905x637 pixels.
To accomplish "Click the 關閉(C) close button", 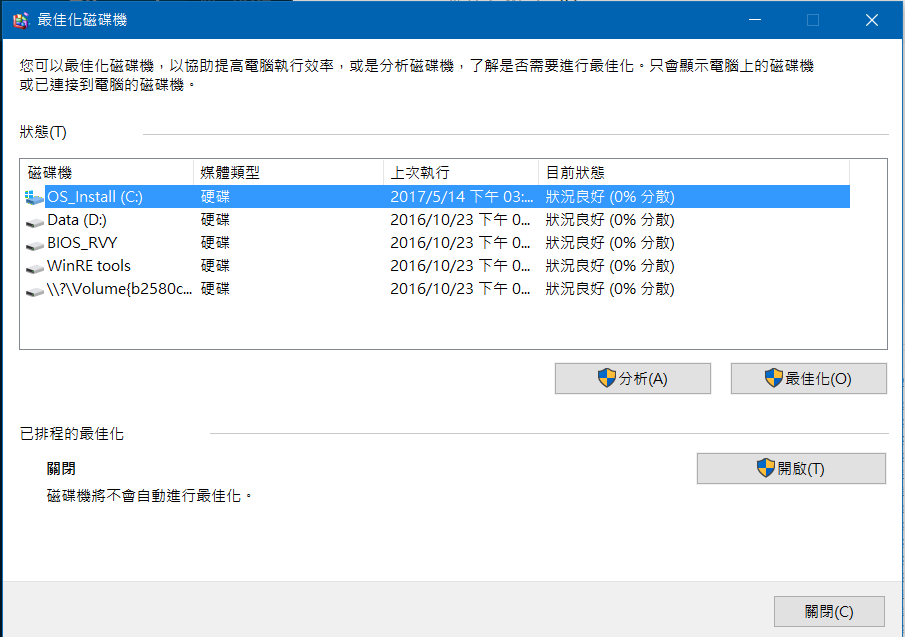I will click(x=829, y=612).
